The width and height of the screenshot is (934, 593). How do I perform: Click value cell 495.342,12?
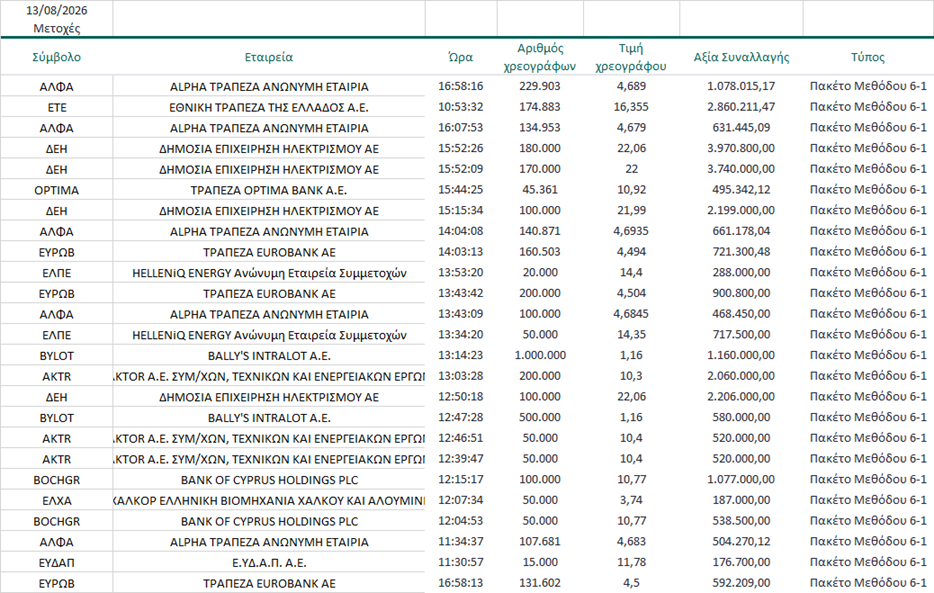pos(741,190)
